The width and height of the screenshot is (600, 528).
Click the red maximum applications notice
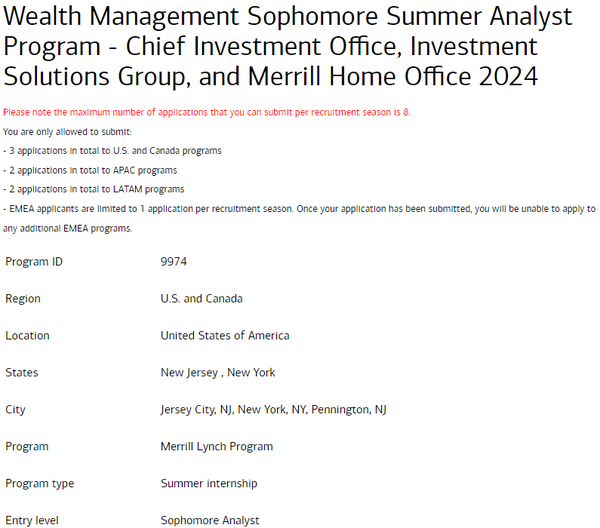207,112
